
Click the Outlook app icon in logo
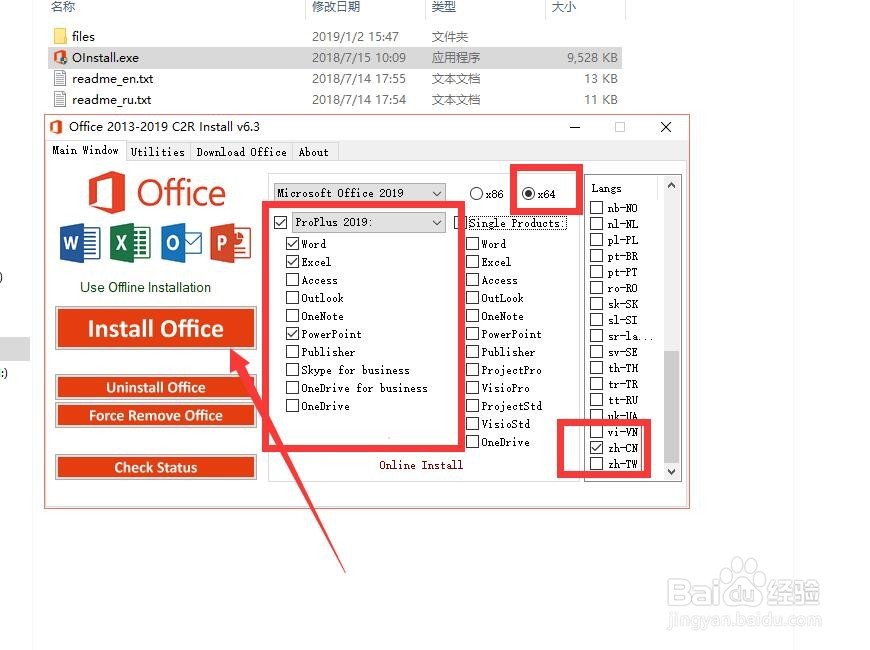point(181,243)
